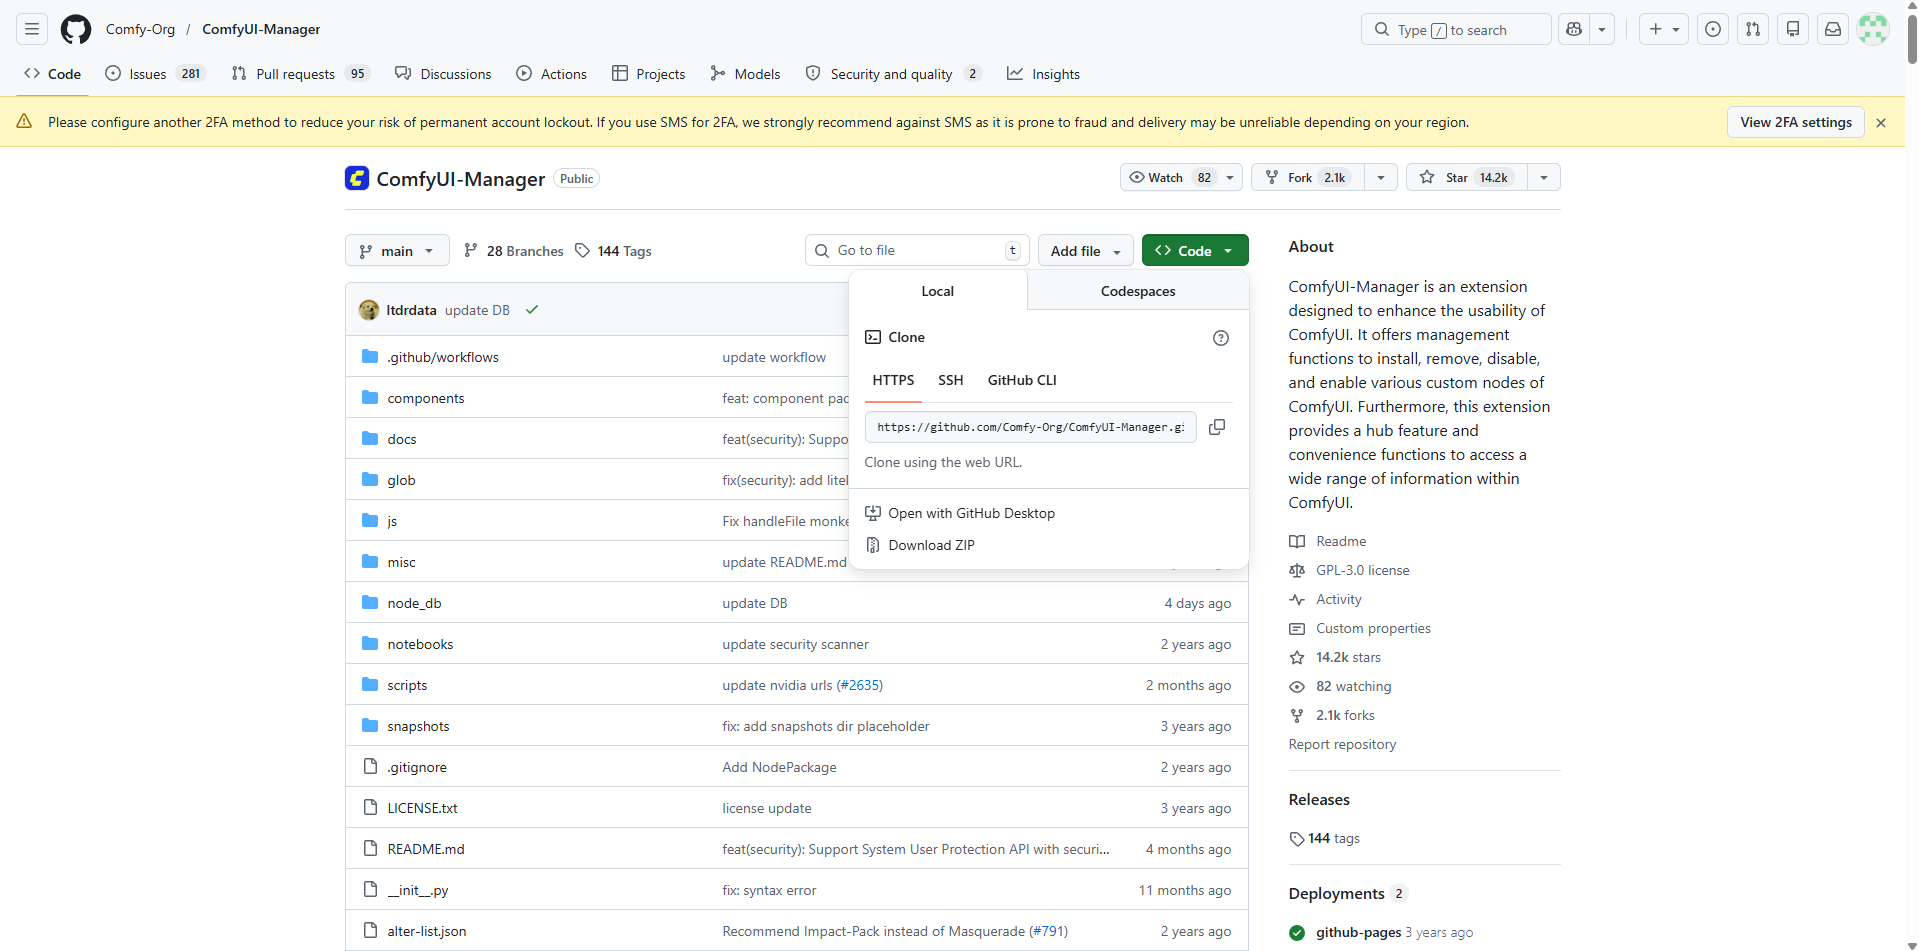
Task: Open the repositories icon in top header
Action: pyautogui.click(x=1793, y=29)
